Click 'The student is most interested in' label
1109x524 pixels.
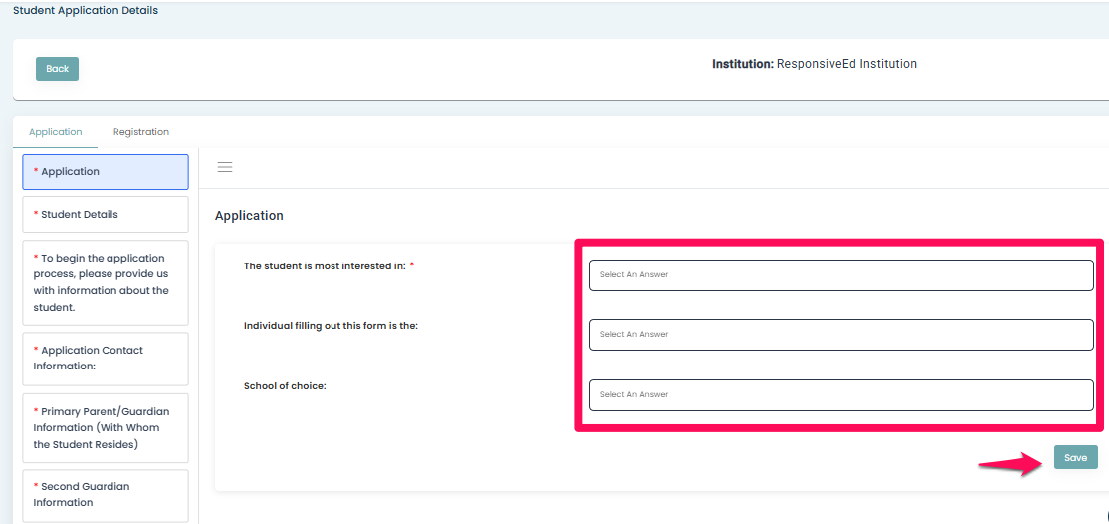click(325, 266)
